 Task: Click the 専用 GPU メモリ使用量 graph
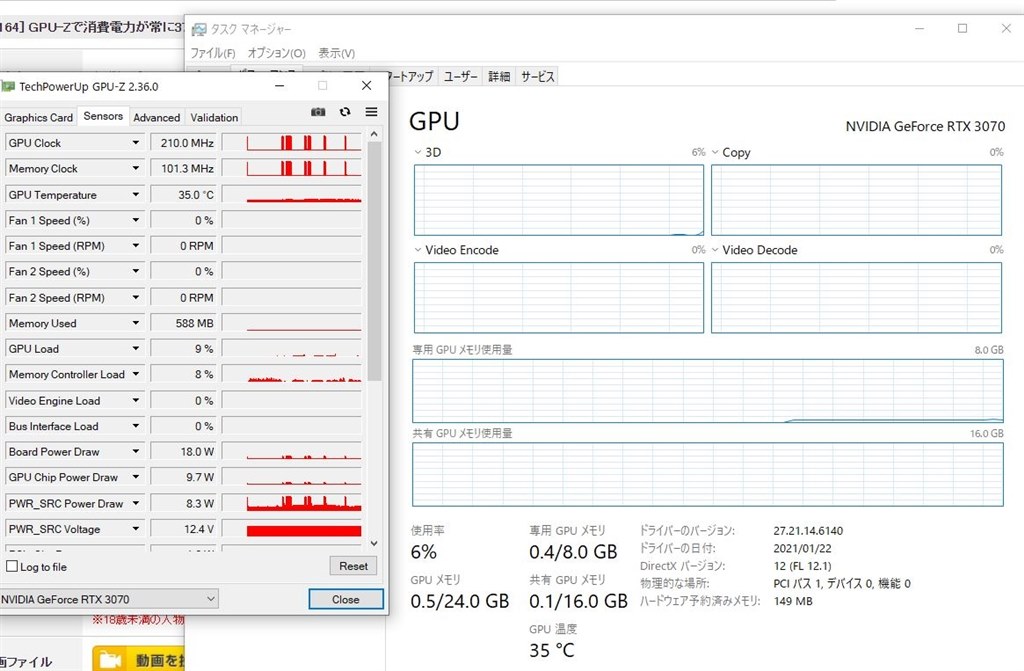708,391
